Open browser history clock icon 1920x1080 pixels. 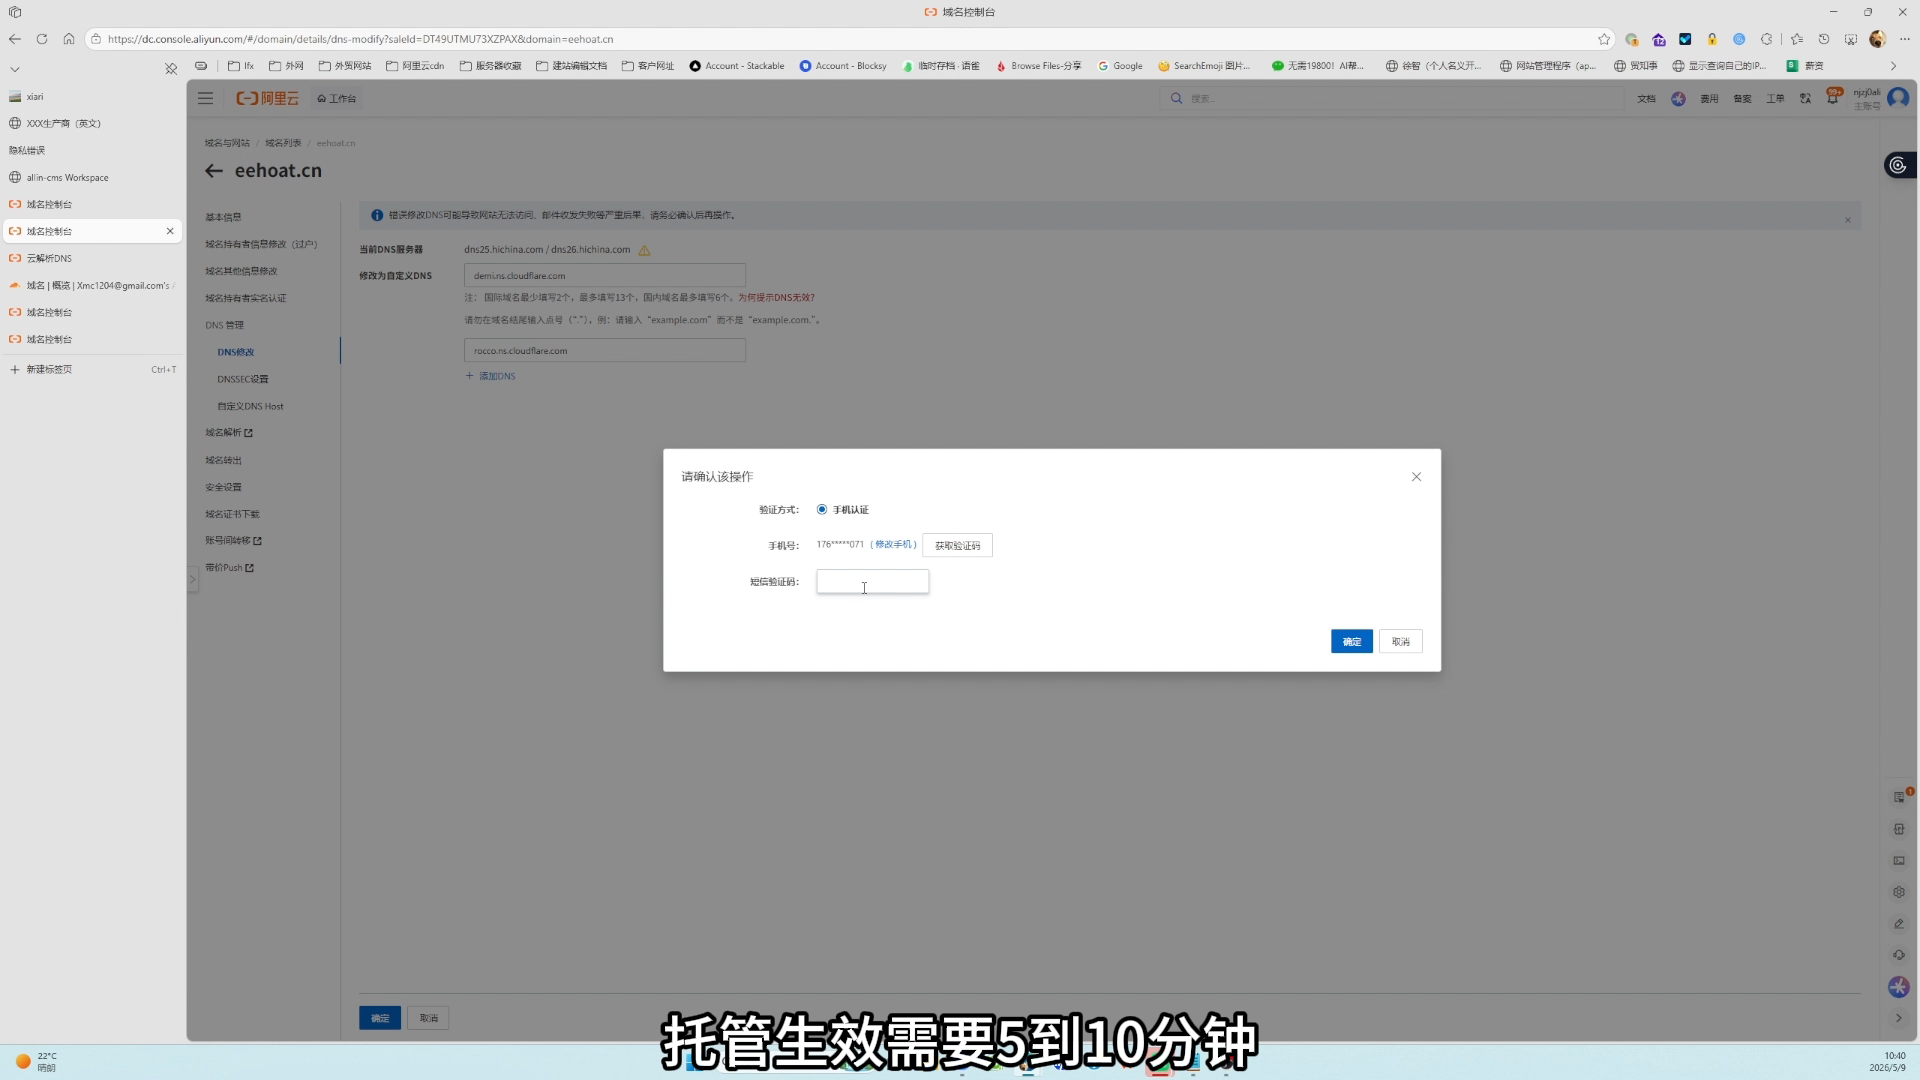tap(1823, 39)
